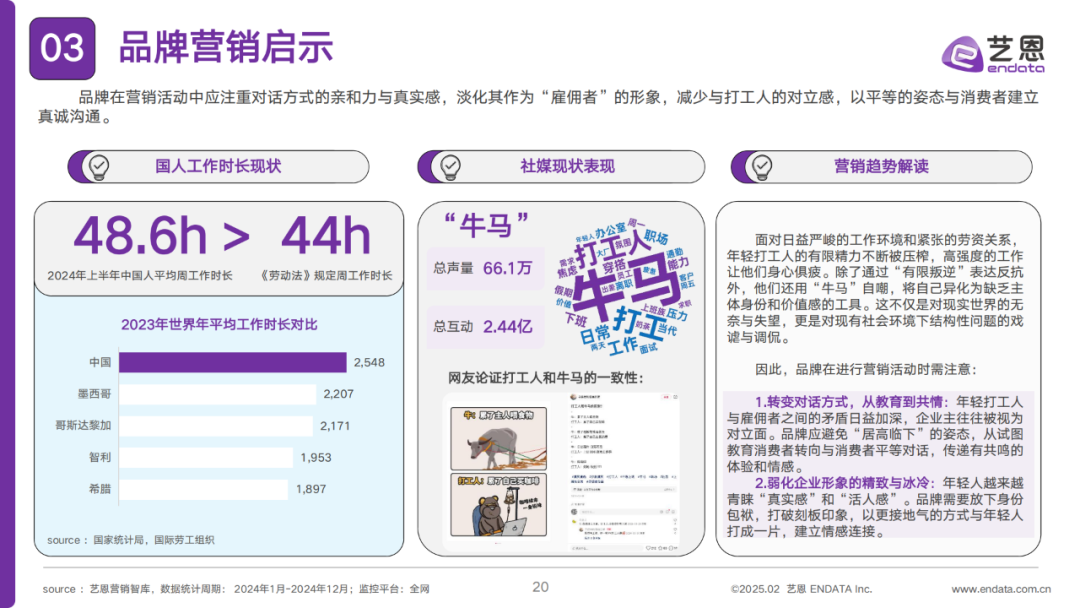This screenshot has width=1080, height=608.
Task: Click the 哥斯达黎加 axis label
Action: tap(83, 426)
